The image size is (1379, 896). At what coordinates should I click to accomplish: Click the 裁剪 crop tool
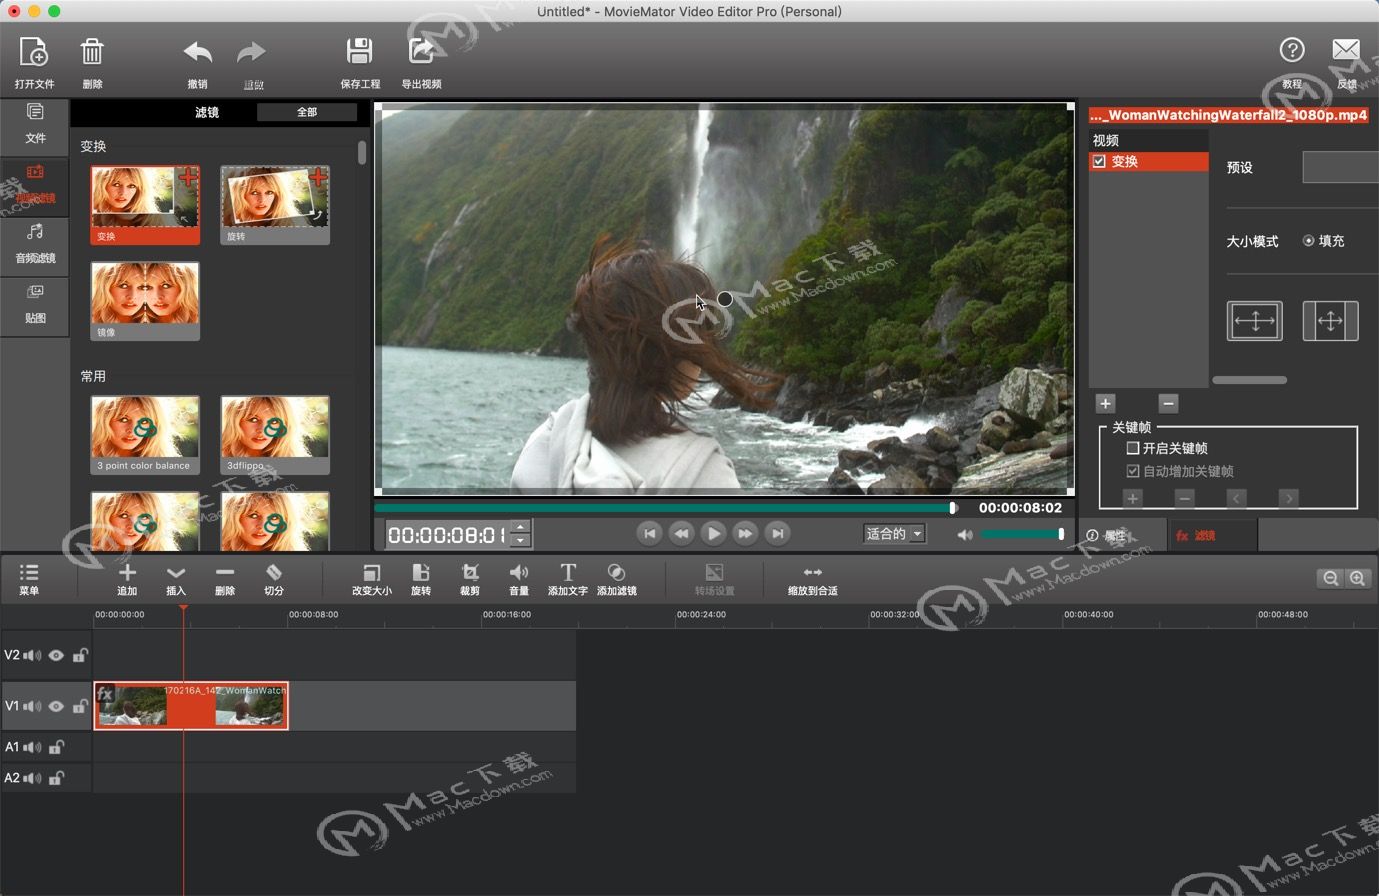pos(470,573)
